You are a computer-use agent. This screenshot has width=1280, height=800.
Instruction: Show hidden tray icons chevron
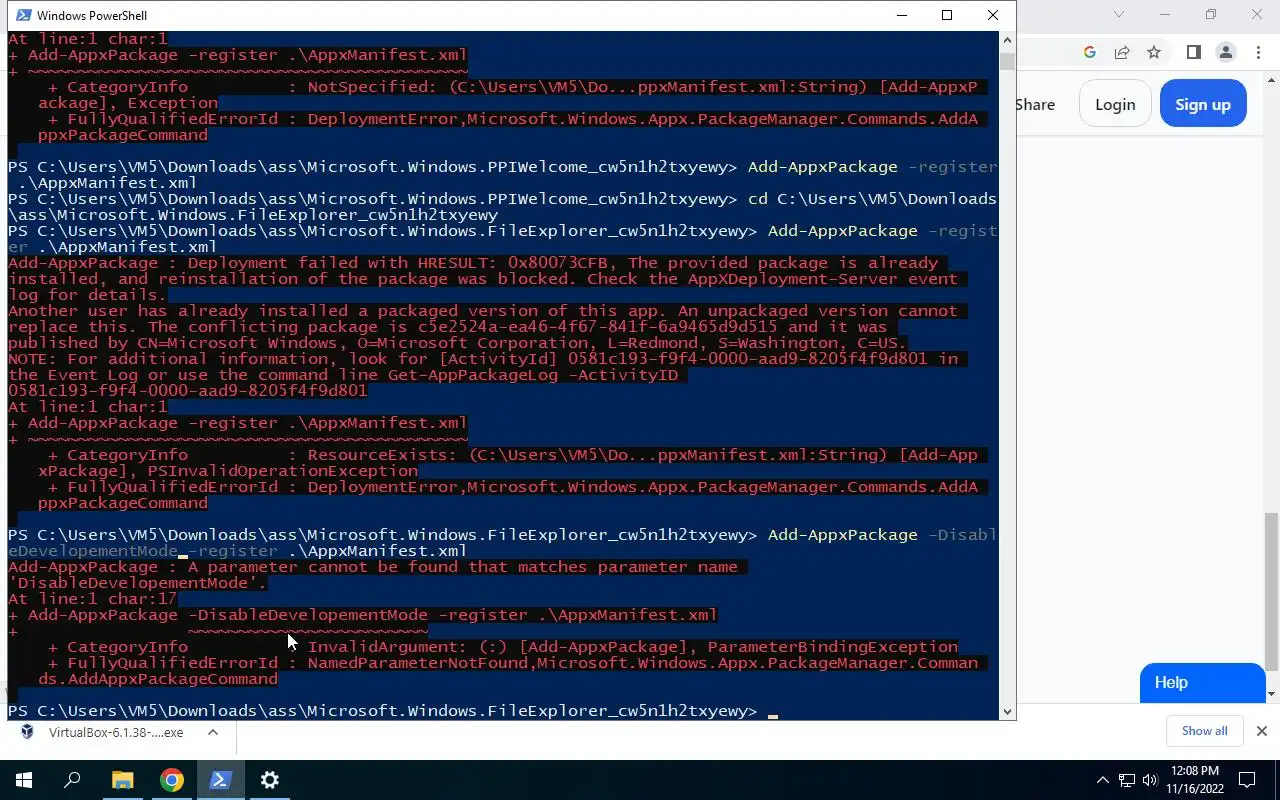pos(1103,780)
